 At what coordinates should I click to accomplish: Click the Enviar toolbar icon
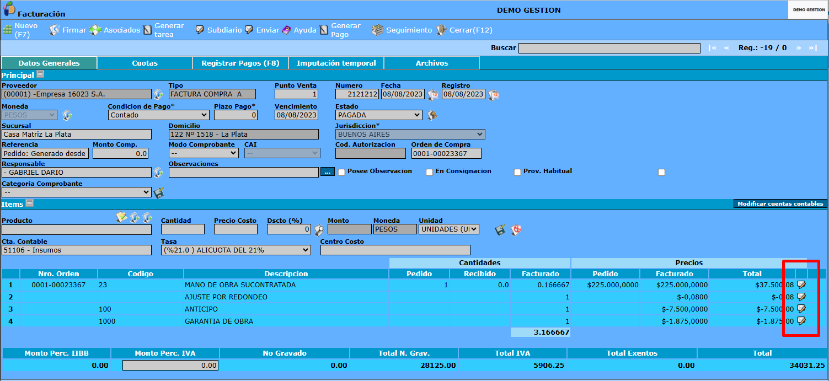(249, 31)
